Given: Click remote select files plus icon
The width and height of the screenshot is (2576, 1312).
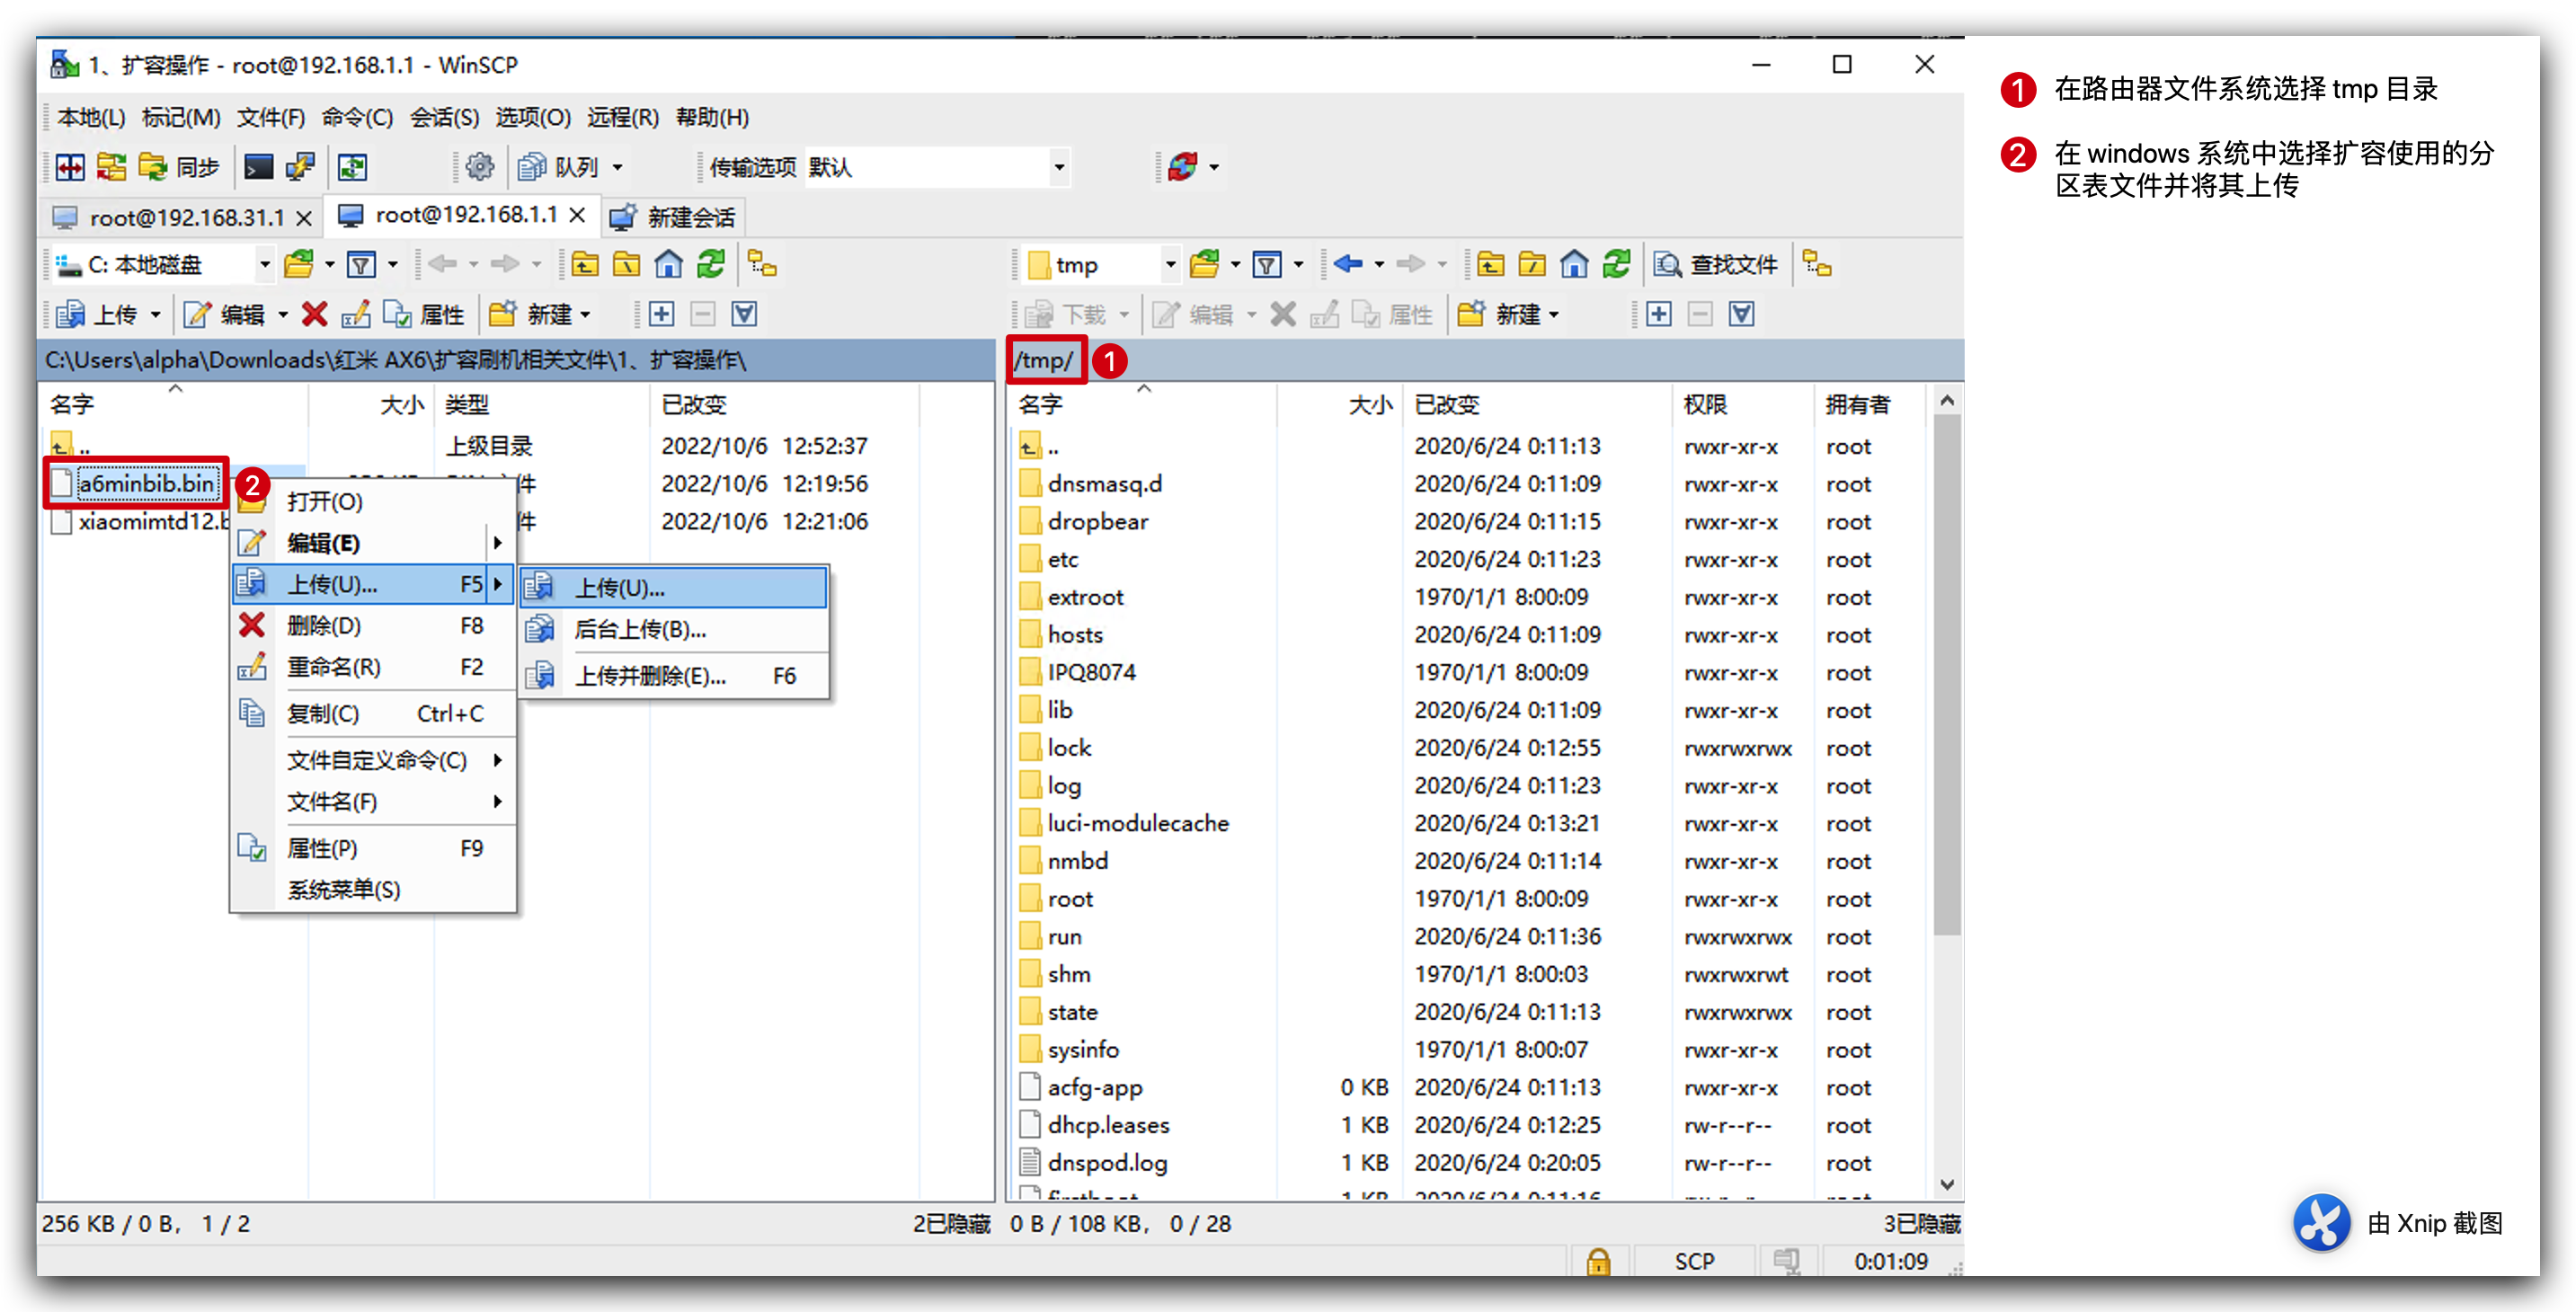Looking at the screenshot, I should pyautogui.click(x=1658, y=315).
